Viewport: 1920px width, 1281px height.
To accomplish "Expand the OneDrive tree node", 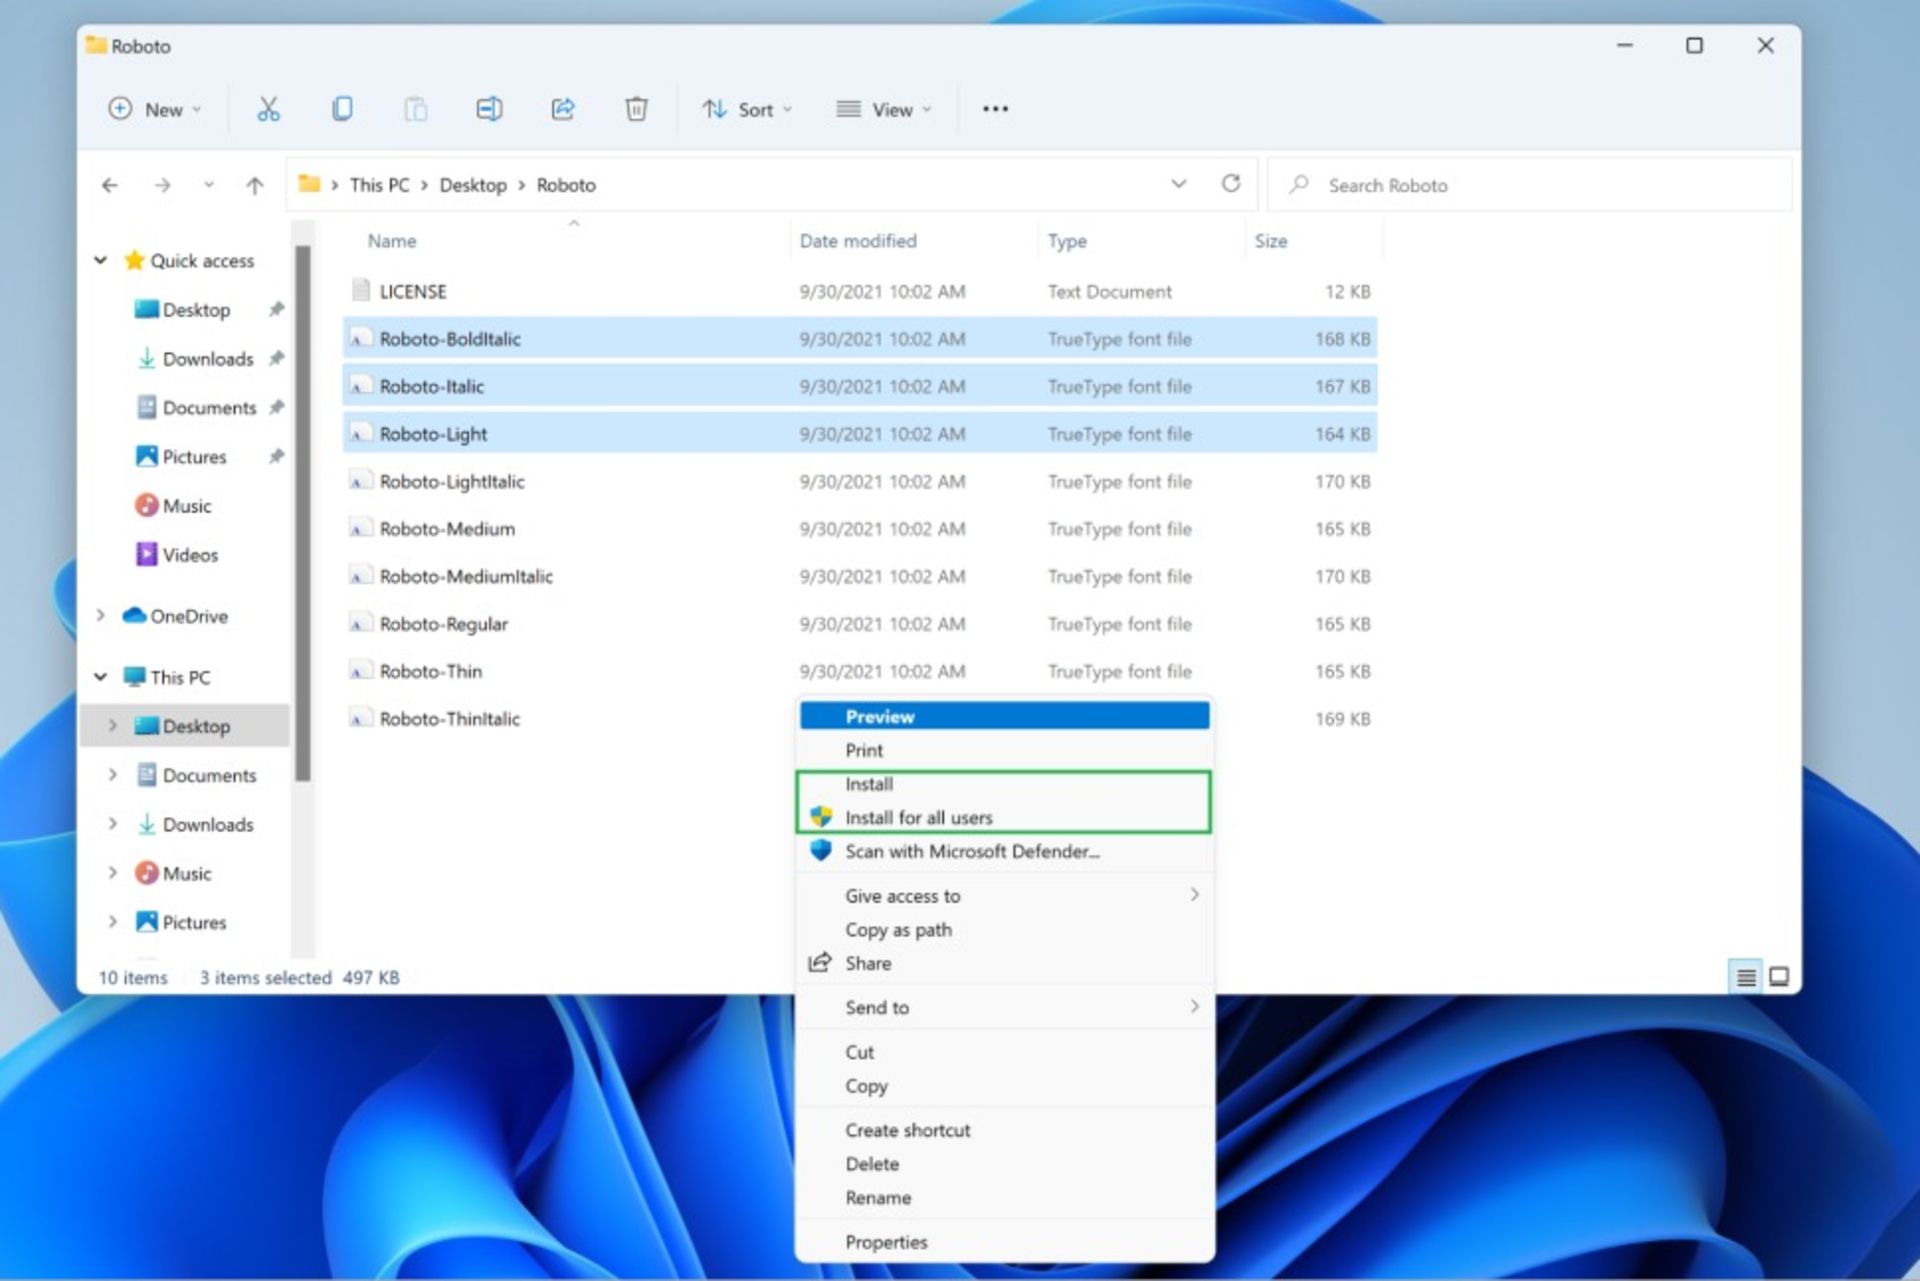I will pos(101,616).
